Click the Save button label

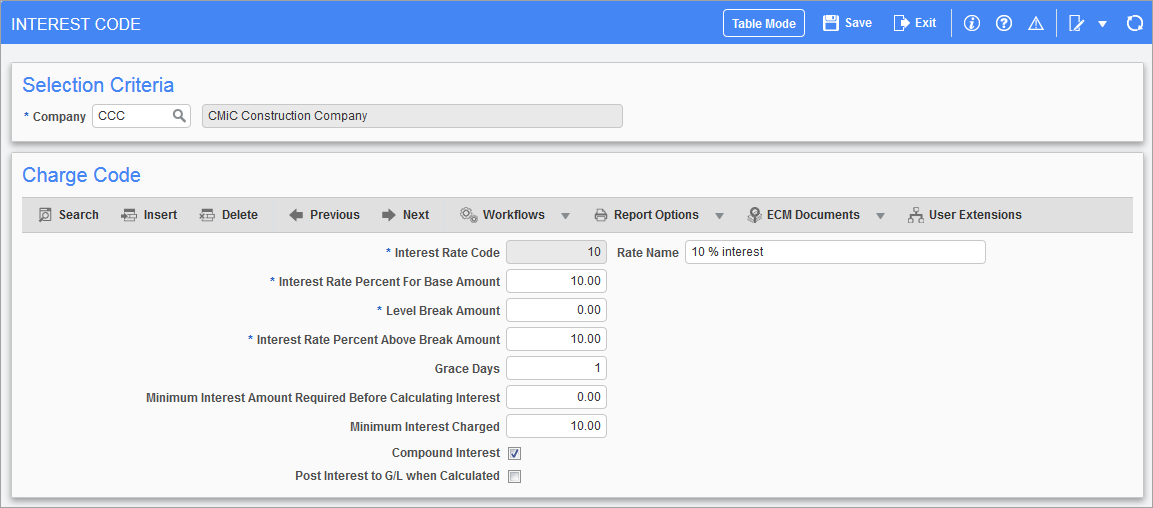[x=858, y=23]
